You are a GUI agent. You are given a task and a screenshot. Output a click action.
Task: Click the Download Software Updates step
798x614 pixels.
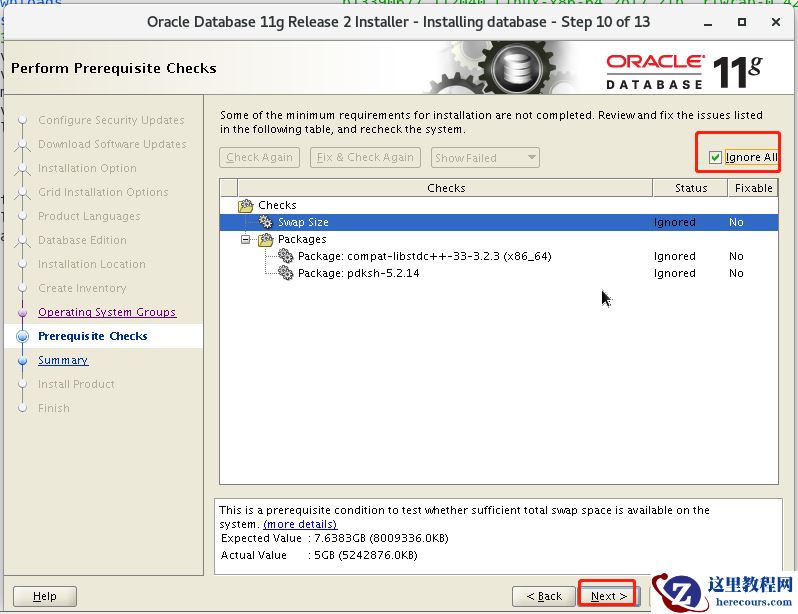click(112, 144)
